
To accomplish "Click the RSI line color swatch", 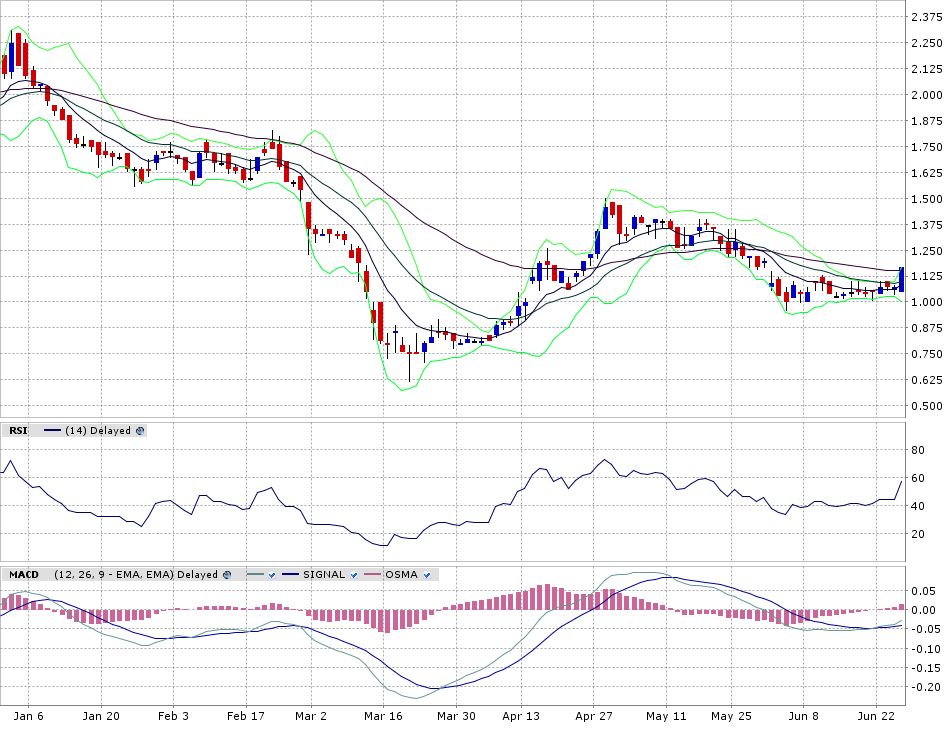I will tap(52, 431).
